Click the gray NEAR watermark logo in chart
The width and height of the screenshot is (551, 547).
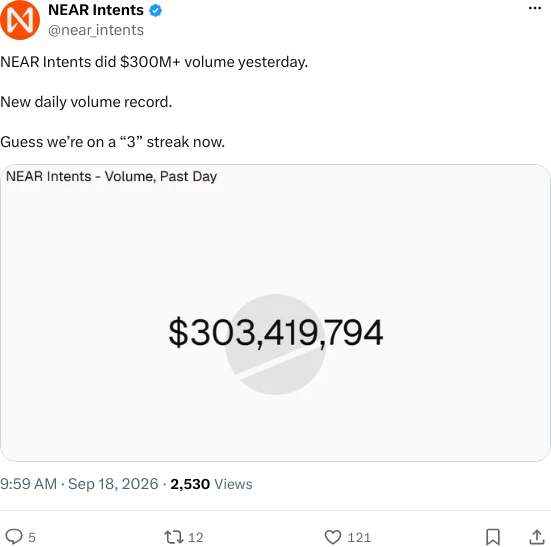(275, 345)
